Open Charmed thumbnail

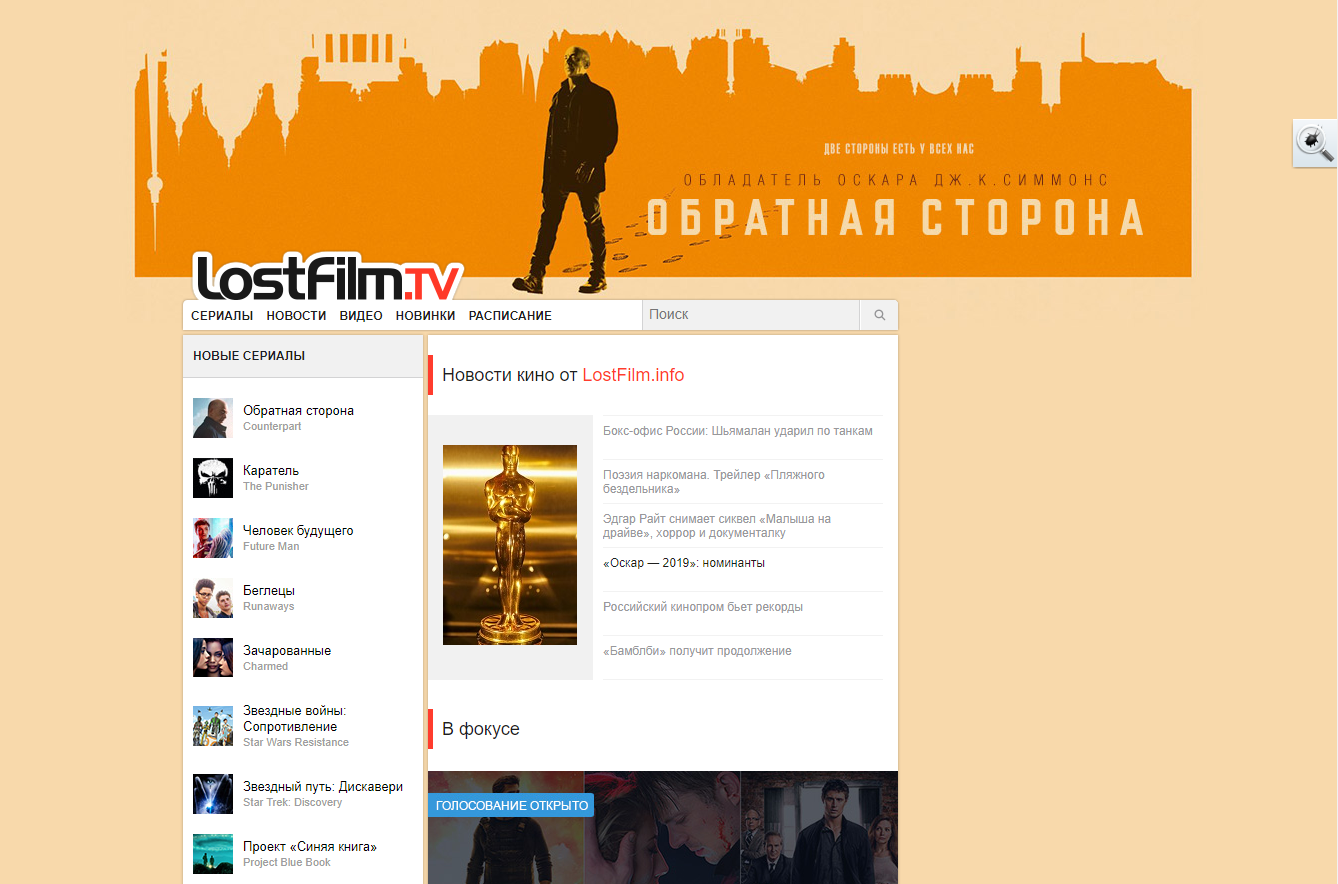point(213,658)
